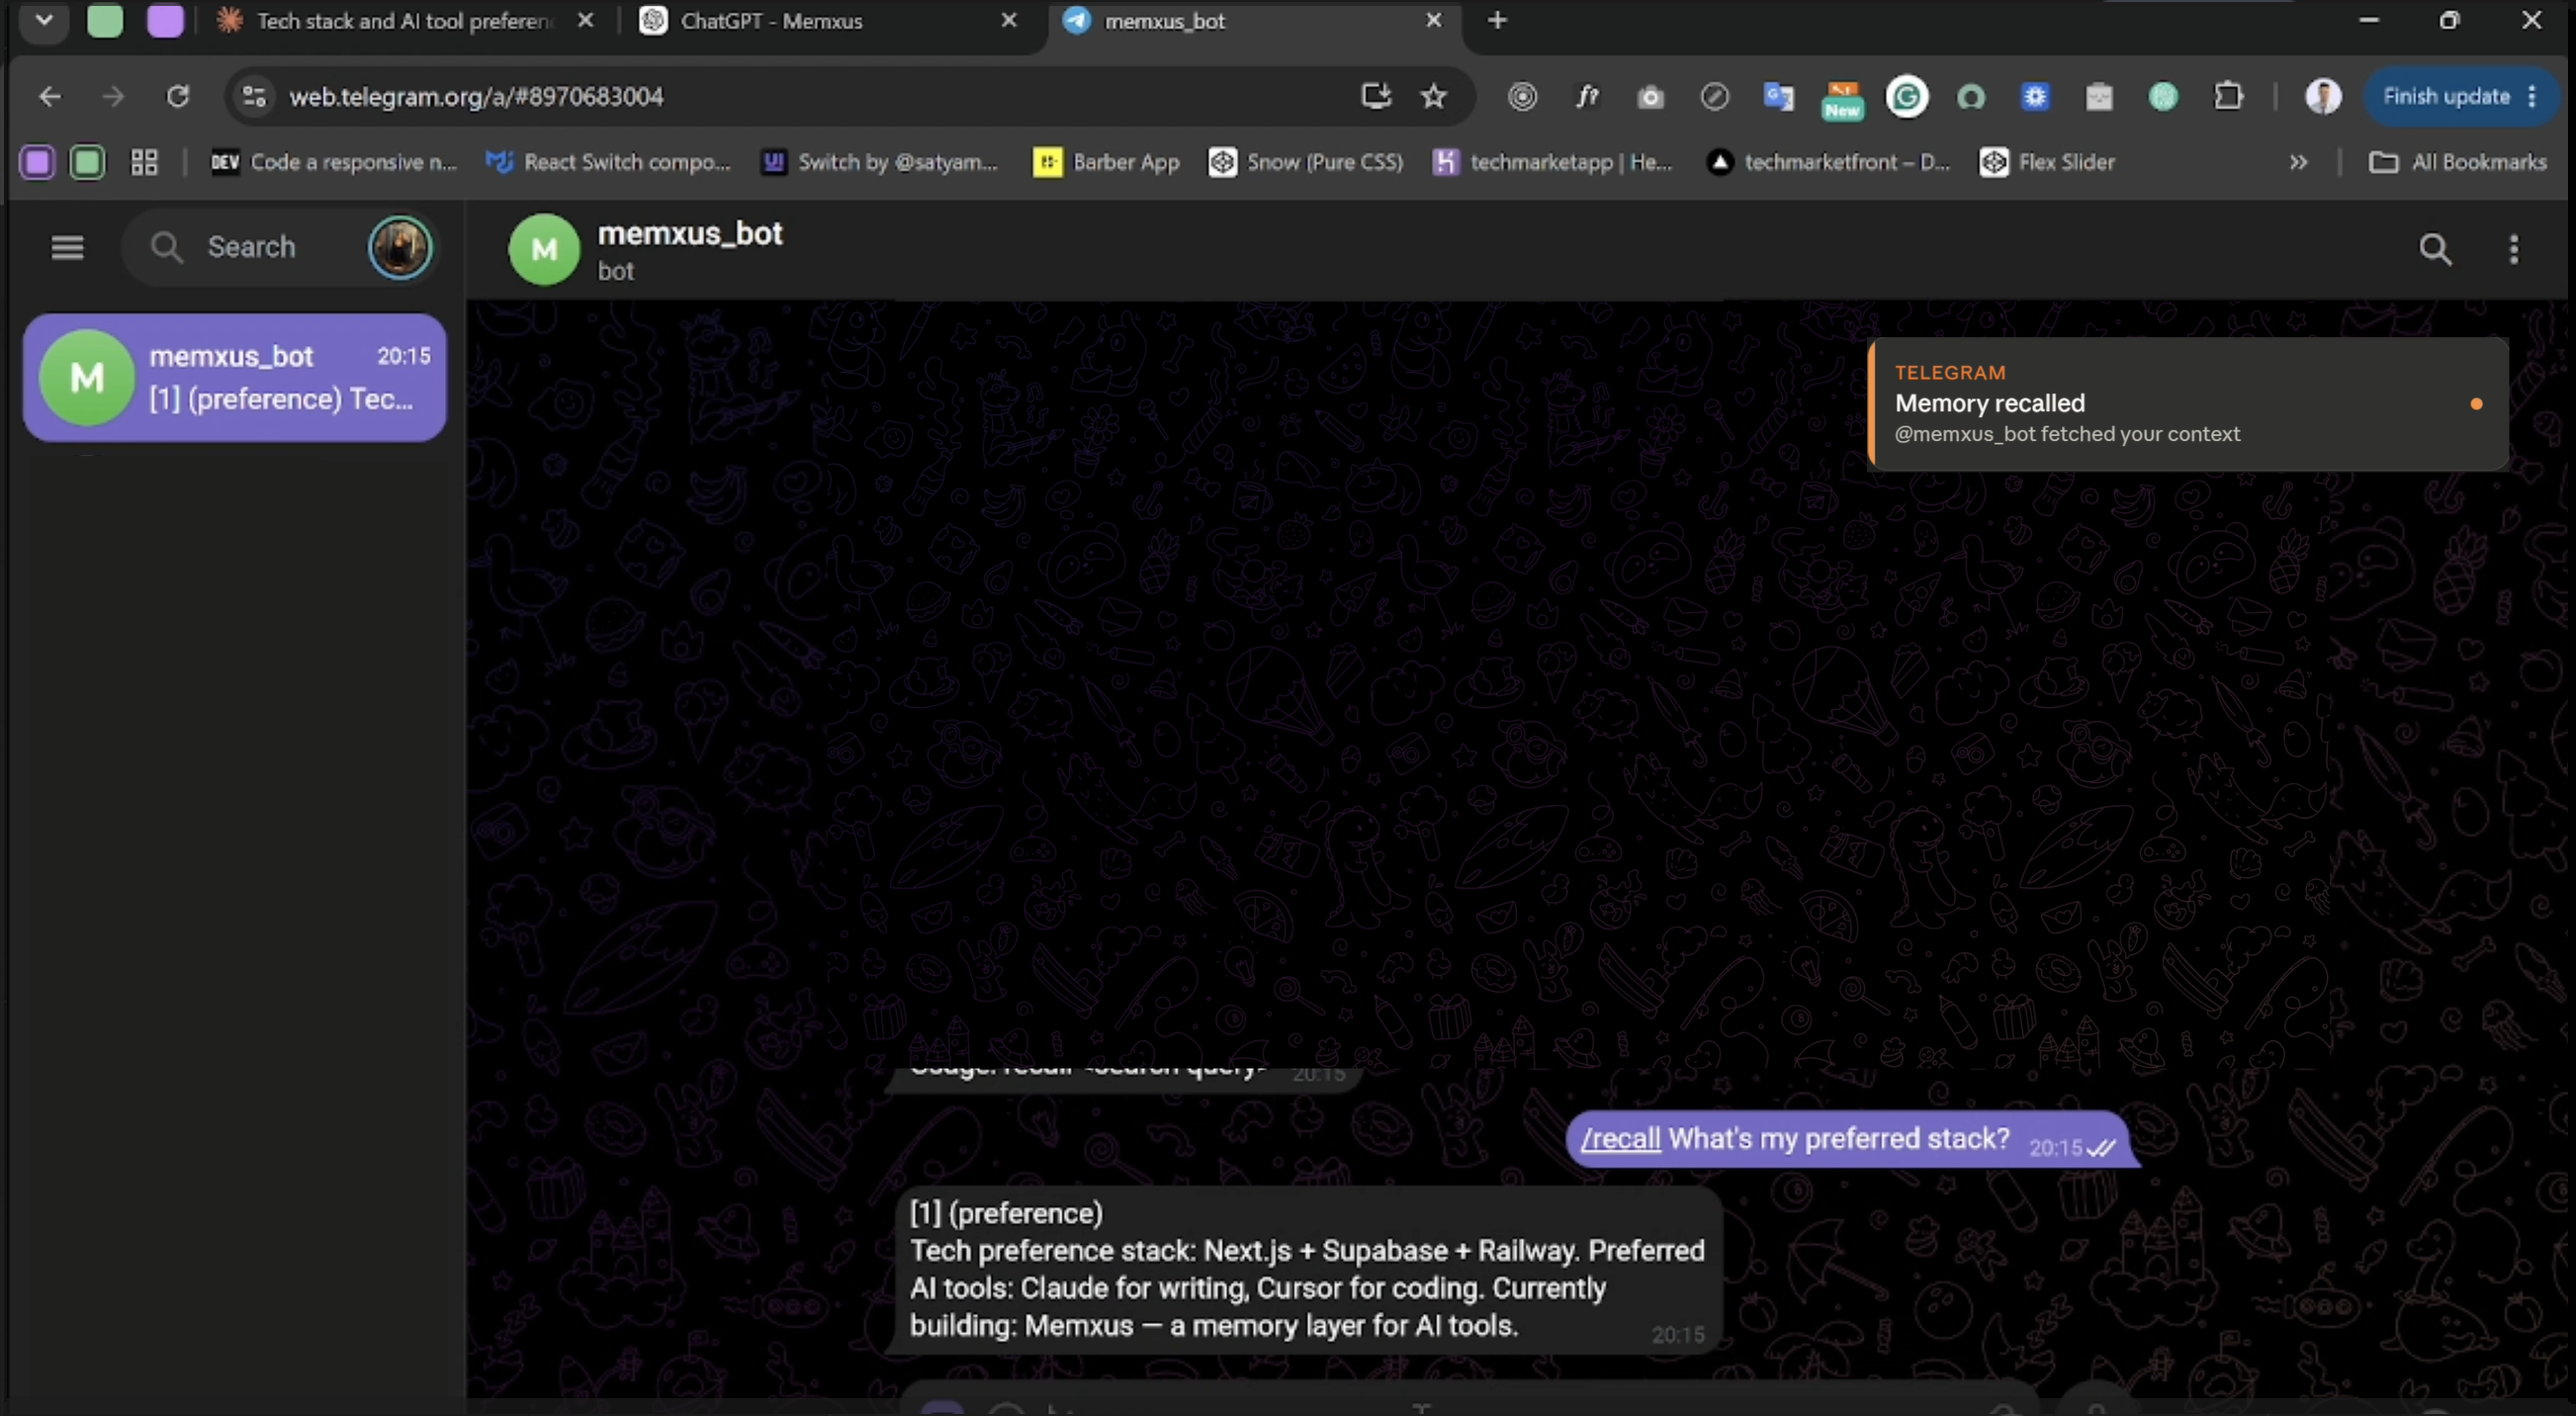Screen dimensions: 2576x1416
Task: Click the memxus_bot header avatar
Action: (544, 250)
